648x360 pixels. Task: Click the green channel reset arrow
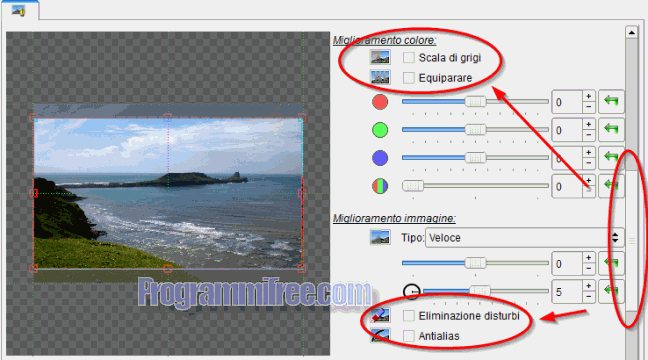(611, 129)
